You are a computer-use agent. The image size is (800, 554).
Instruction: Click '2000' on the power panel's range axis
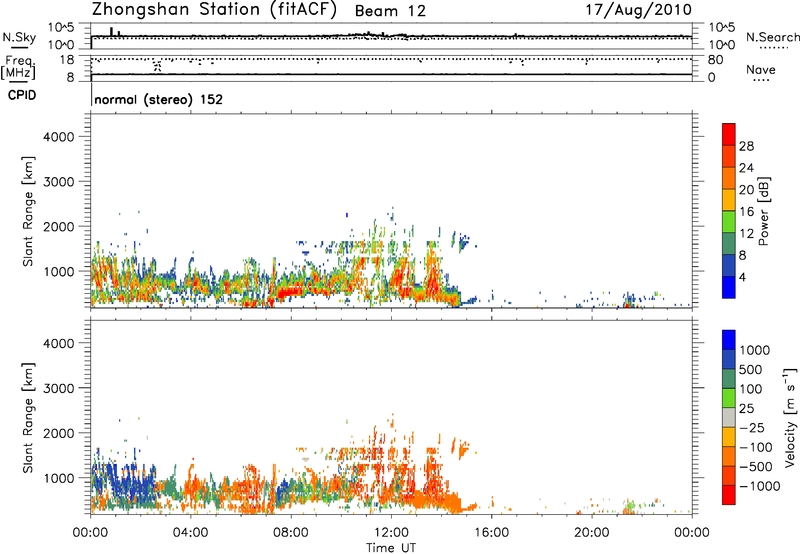(x=59, y=226)
